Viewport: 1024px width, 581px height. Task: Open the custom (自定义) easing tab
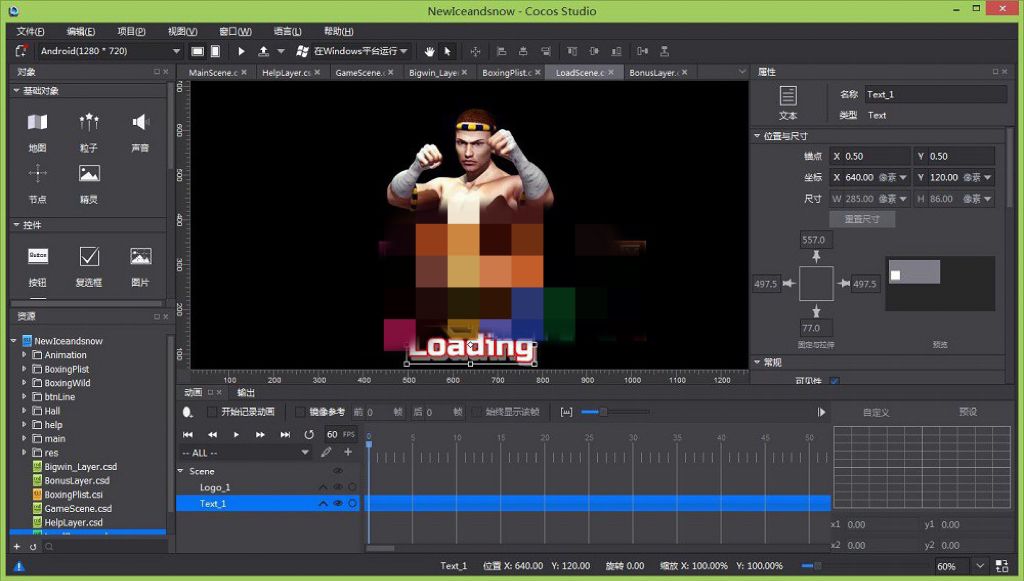(876, 413)
